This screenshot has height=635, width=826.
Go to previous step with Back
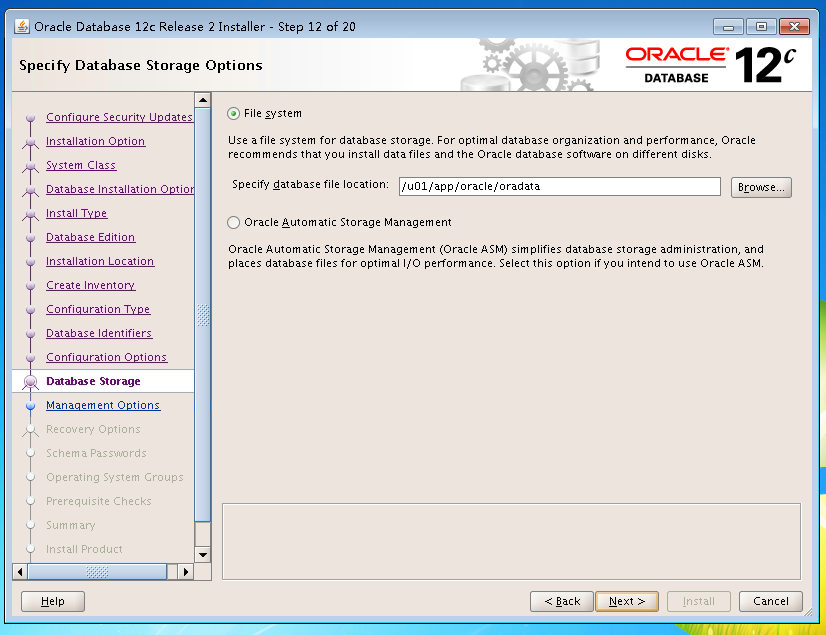pos(562,601)
